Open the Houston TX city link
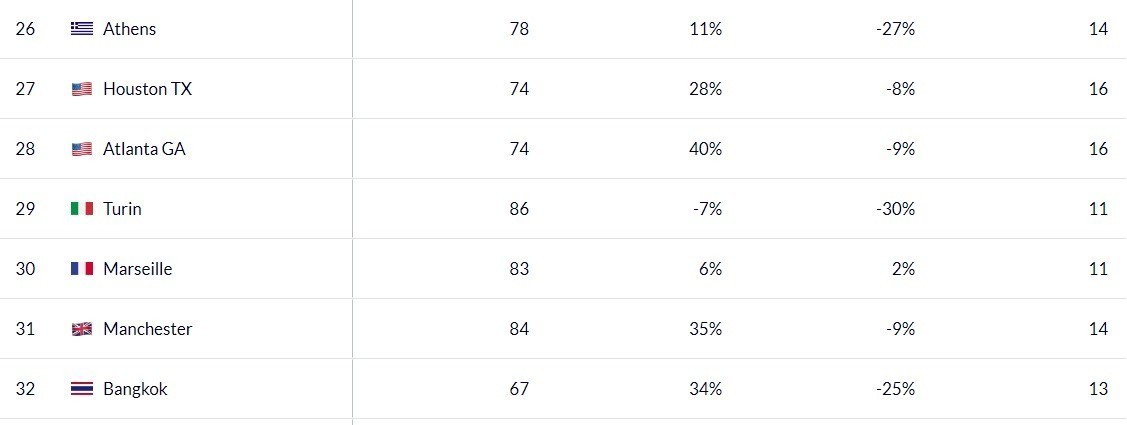This screenshot has width=1127, height=425. click(x=147, y=89)
